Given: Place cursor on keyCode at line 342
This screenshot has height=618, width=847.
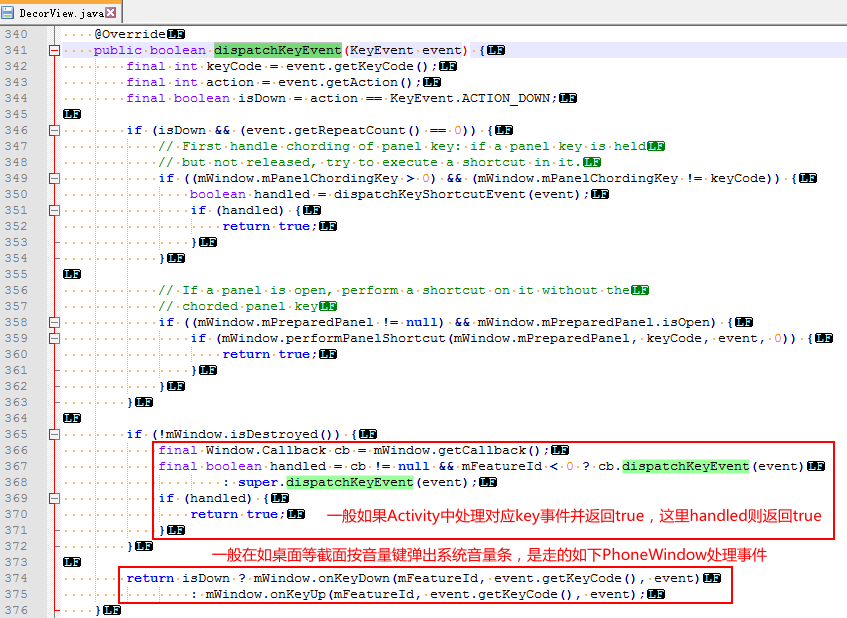Looking at the screenshot, I should click(x=234, y=66).
